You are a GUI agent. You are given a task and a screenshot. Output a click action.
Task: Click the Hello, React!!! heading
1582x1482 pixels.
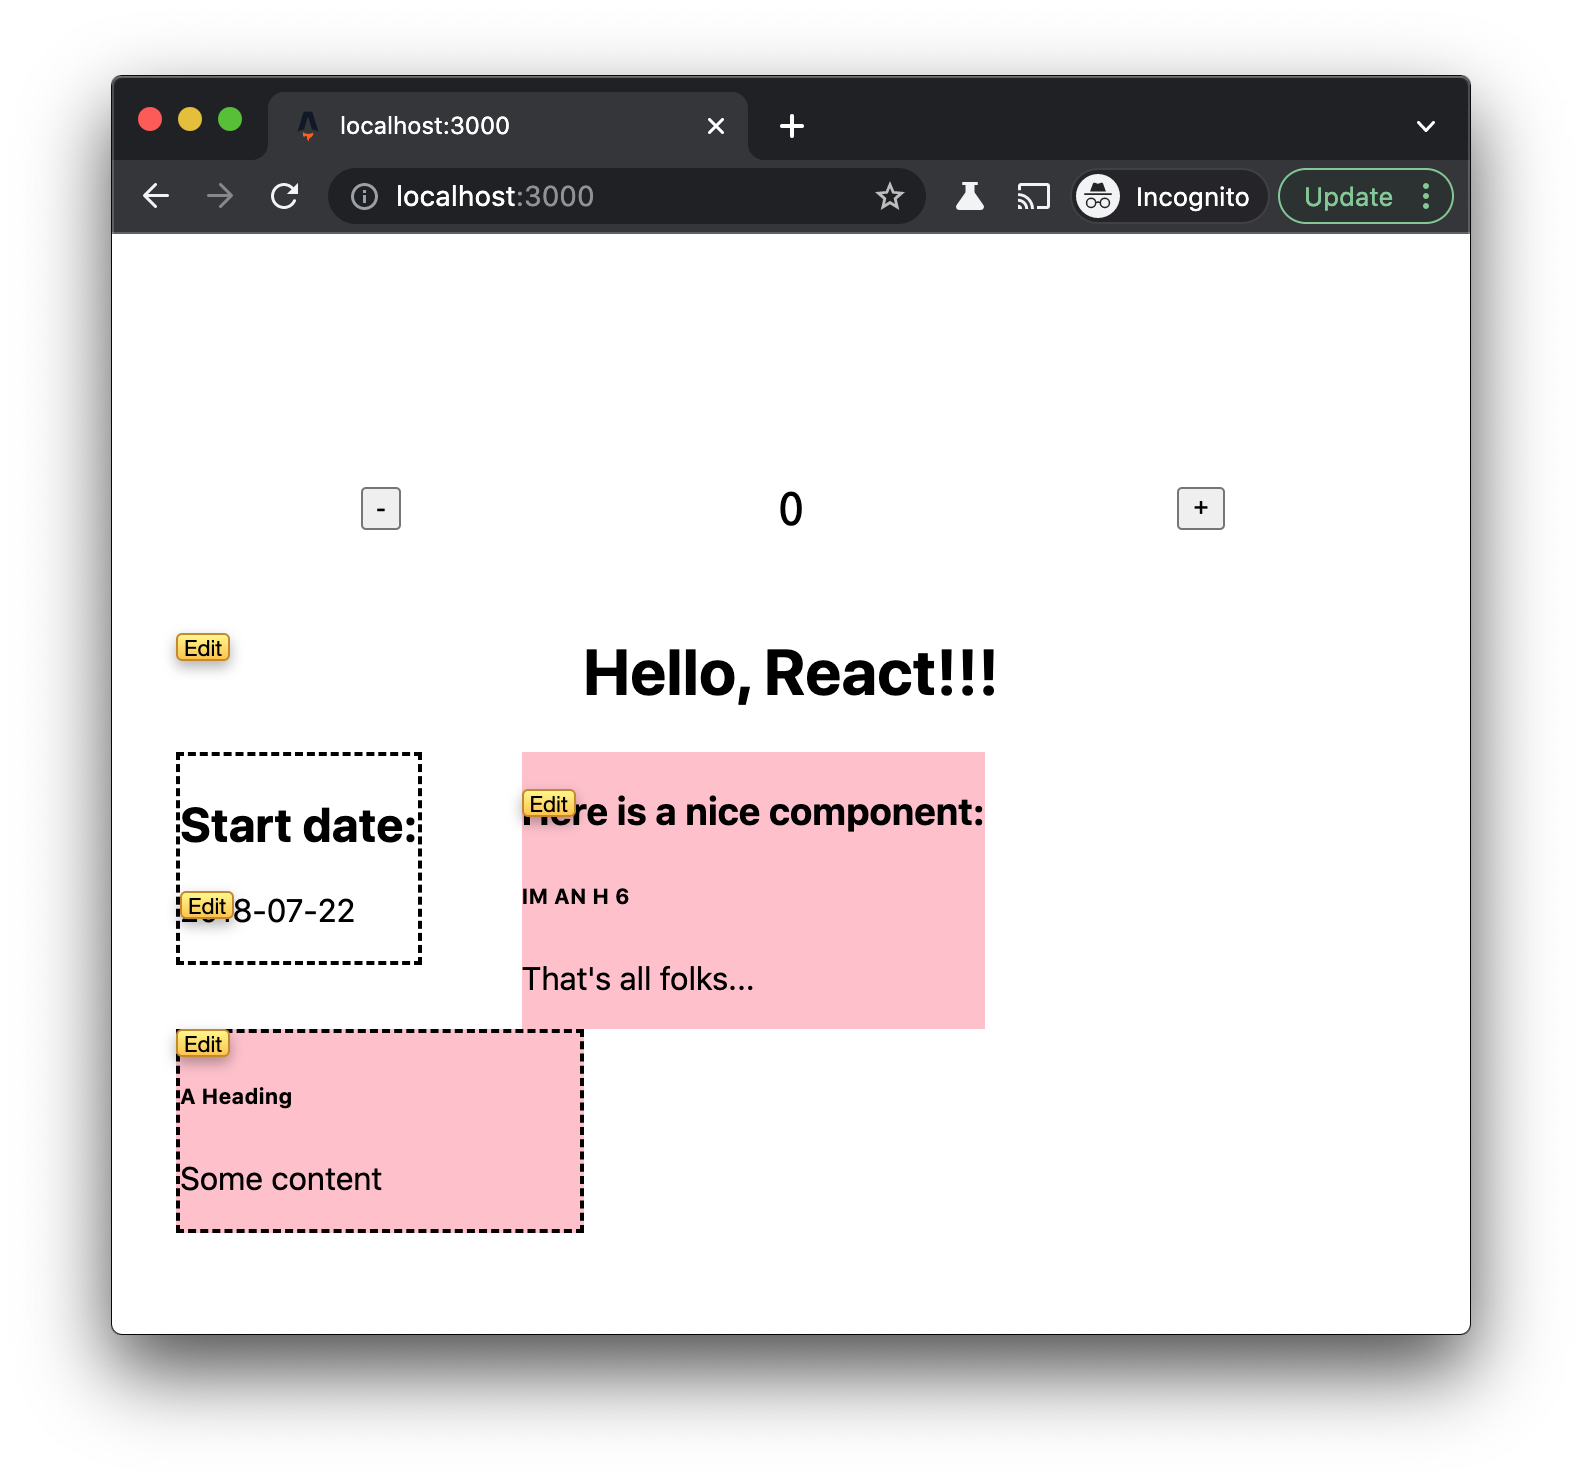790,673
